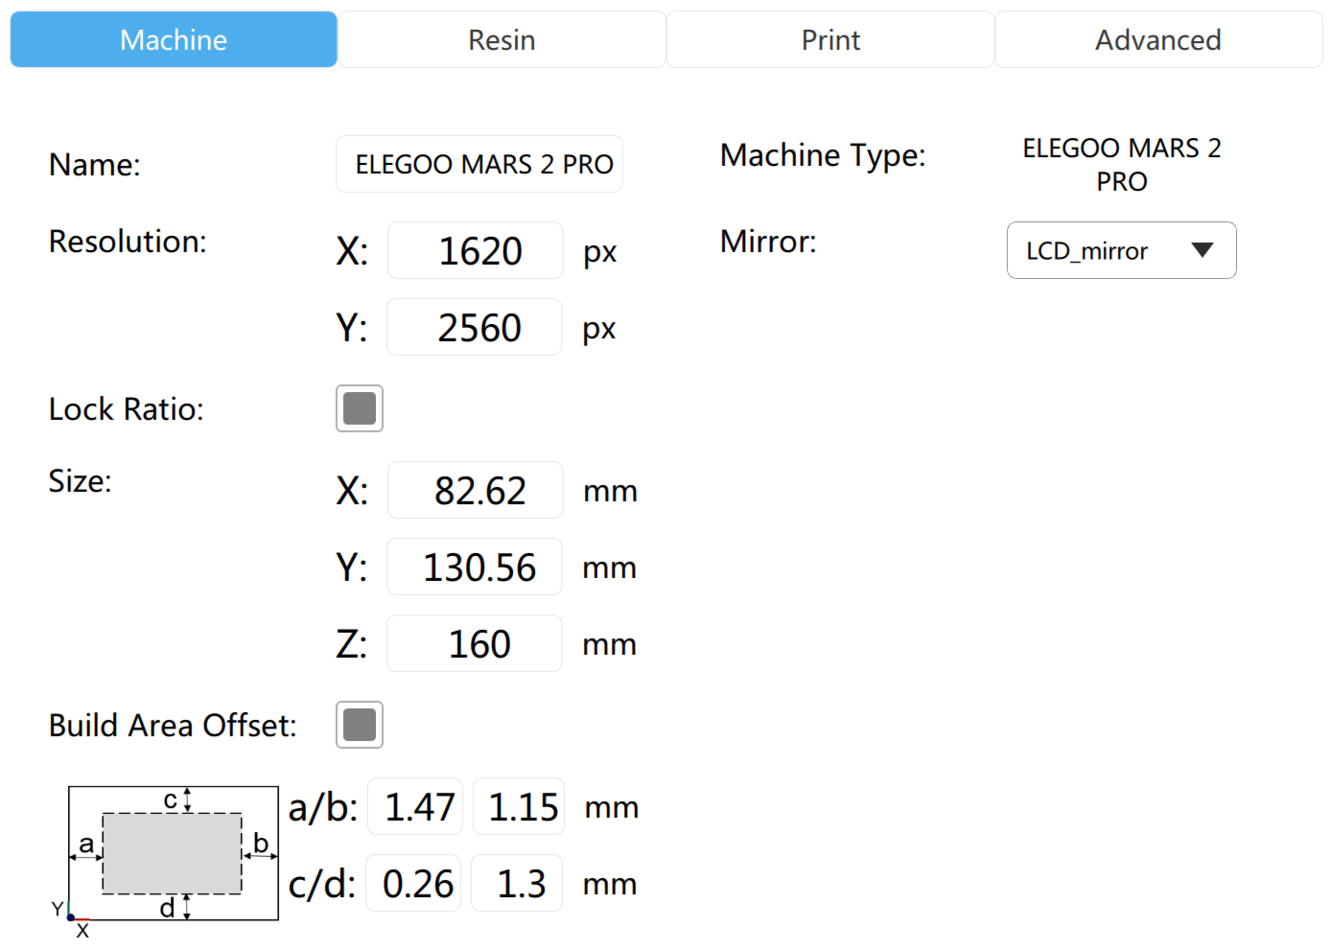Viewport: 1331px width, 950px height.
Task: Toggle the Lock Ratio checkbox
Action: 360,408
